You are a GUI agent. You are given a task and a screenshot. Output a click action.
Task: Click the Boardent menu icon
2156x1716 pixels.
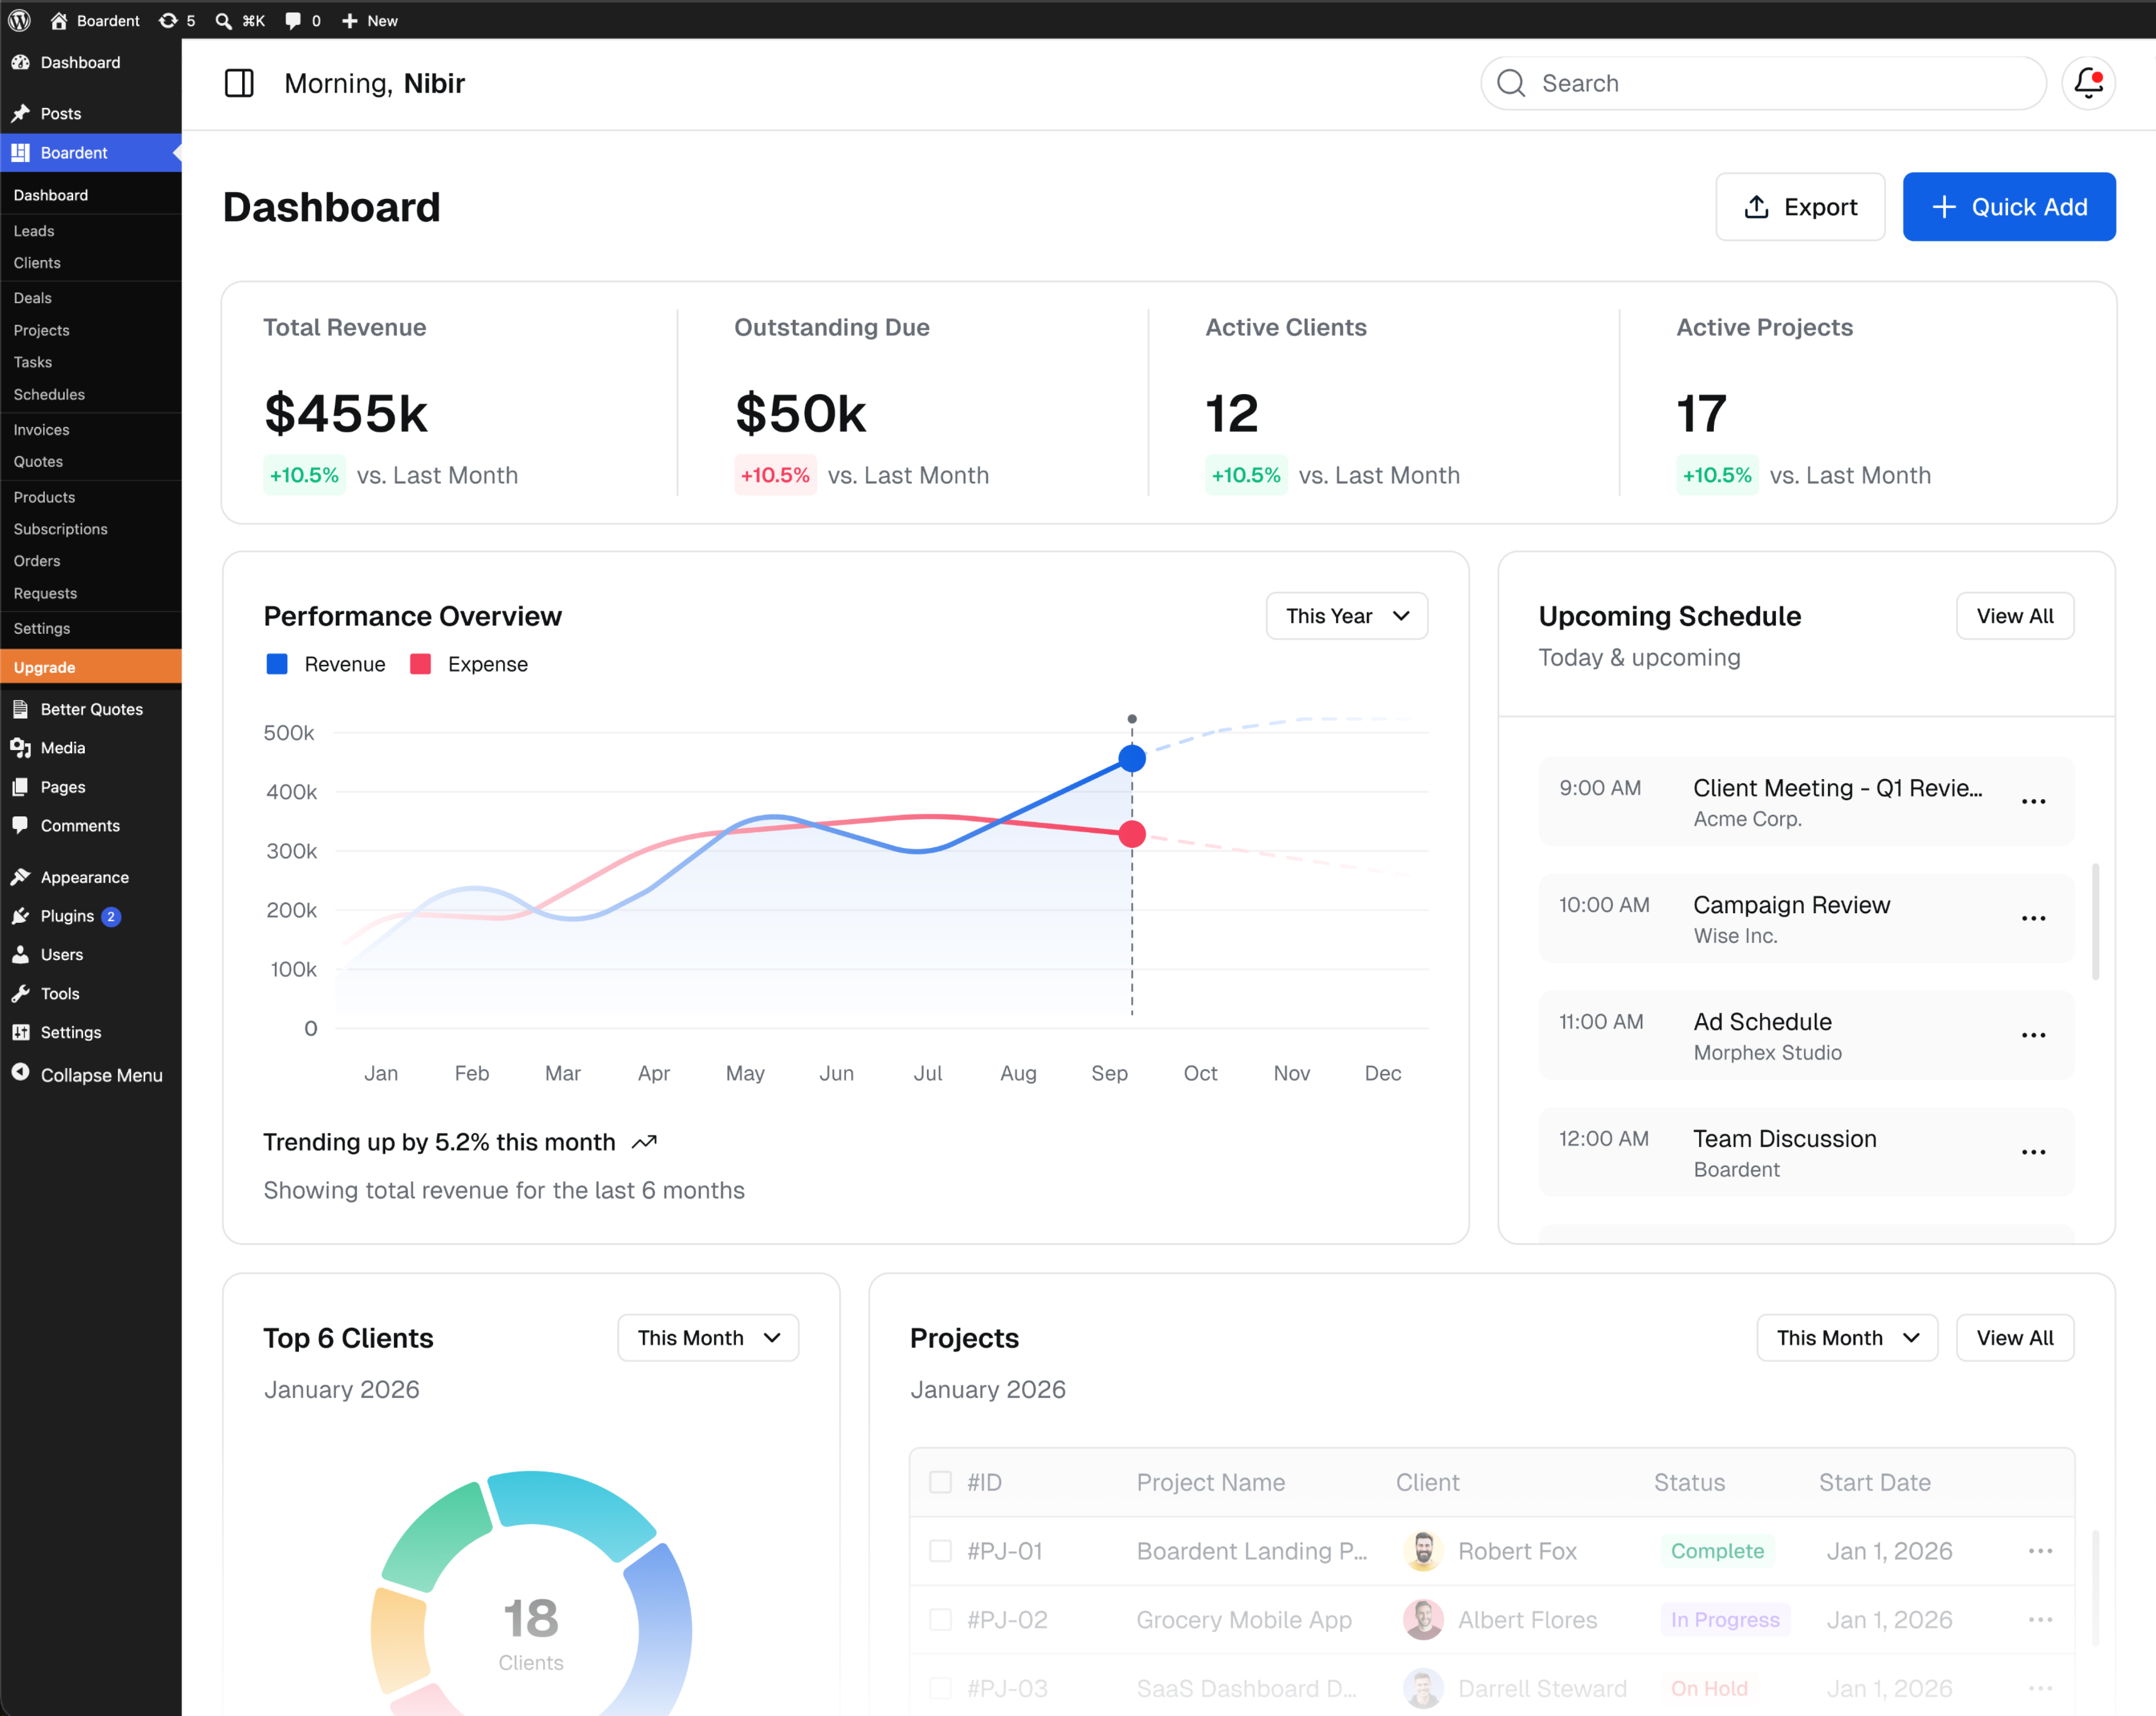point(20,152)
